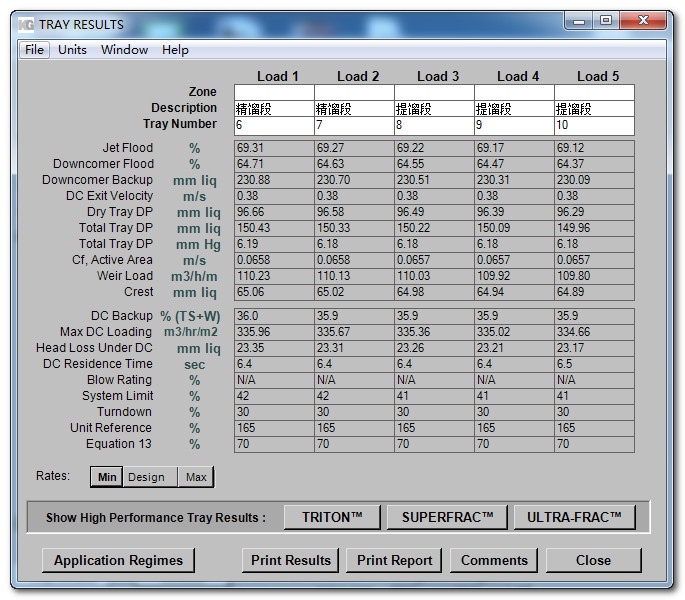The height and width of the screenshot is (600, 685).
Task: Minimize the TRAY RESULTS window
Action: [x=579, y=21]
